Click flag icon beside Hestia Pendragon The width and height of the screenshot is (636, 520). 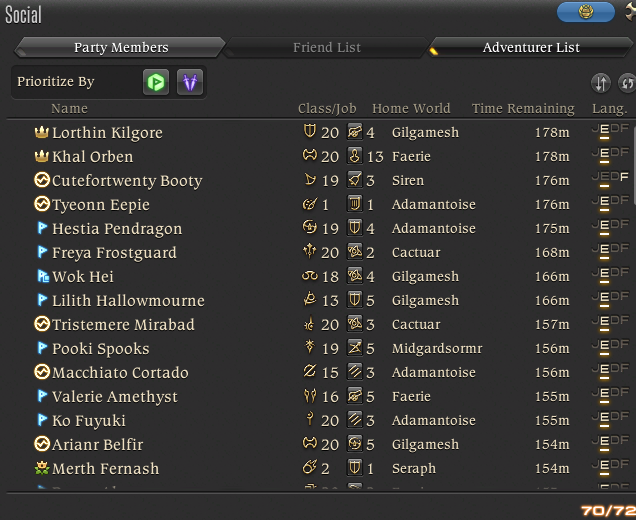[x=42, y=229]
